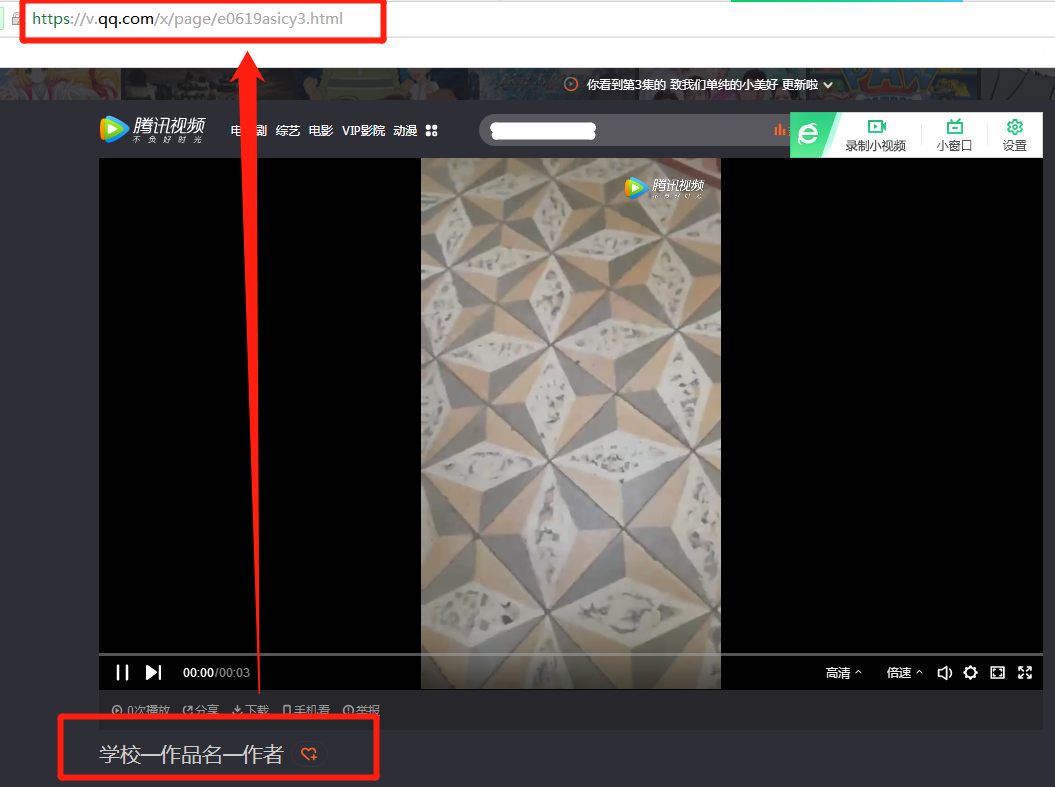1055x787 pixels.
Task: Open the 电影 category
Action: (x=321, y=131)
